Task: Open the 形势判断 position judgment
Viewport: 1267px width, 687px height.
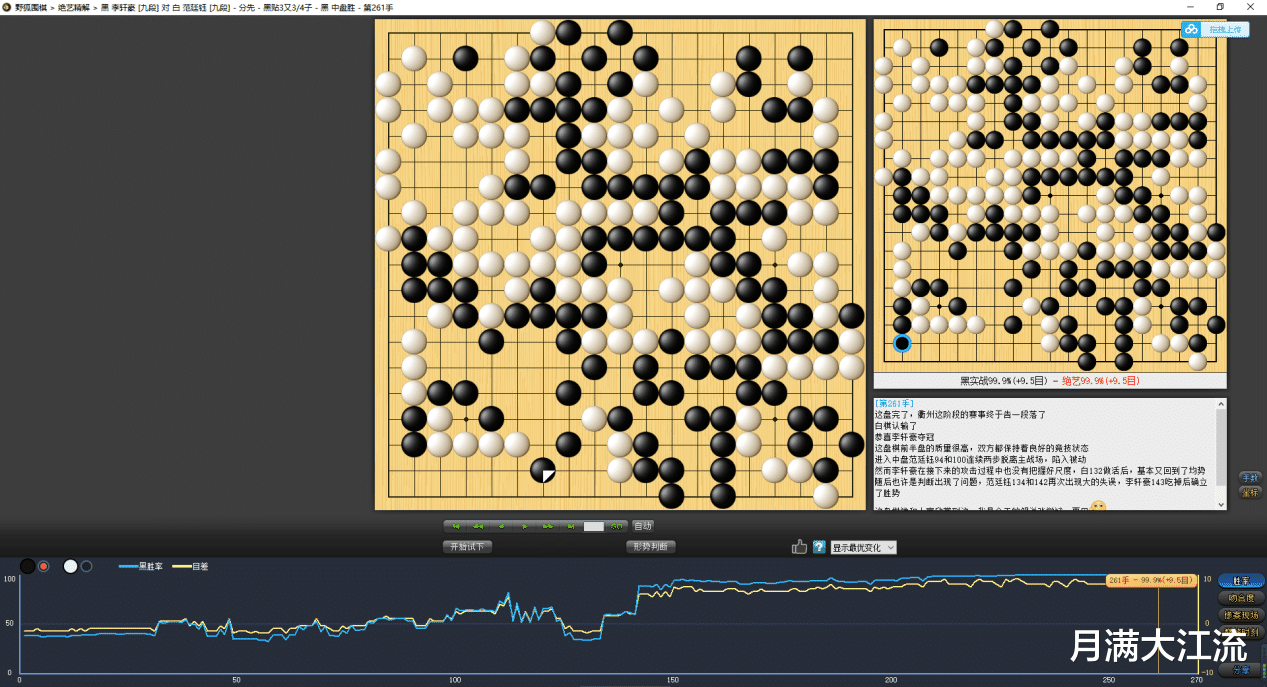Action: click(x=651, y=547)
